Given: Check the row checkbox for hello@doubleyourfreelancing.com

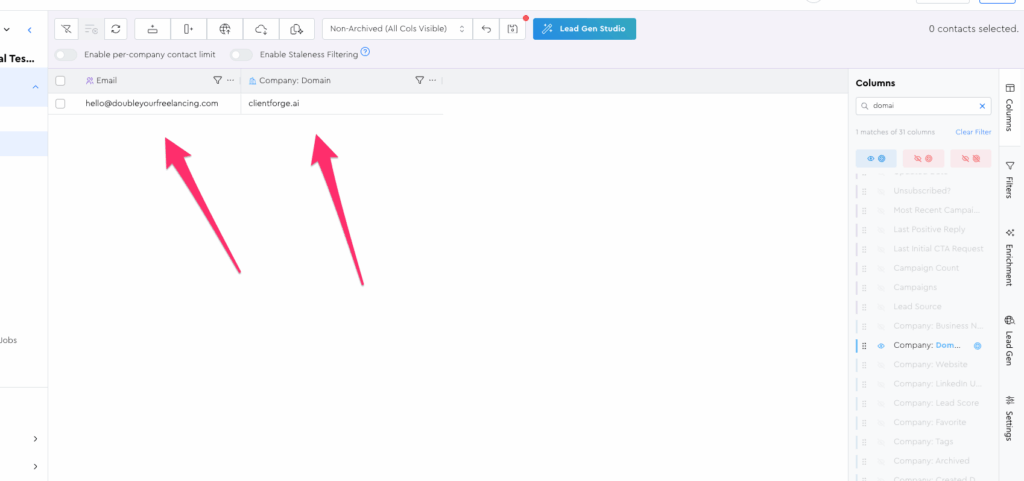Looking at the screenshot, I should [x=61, y=103].
